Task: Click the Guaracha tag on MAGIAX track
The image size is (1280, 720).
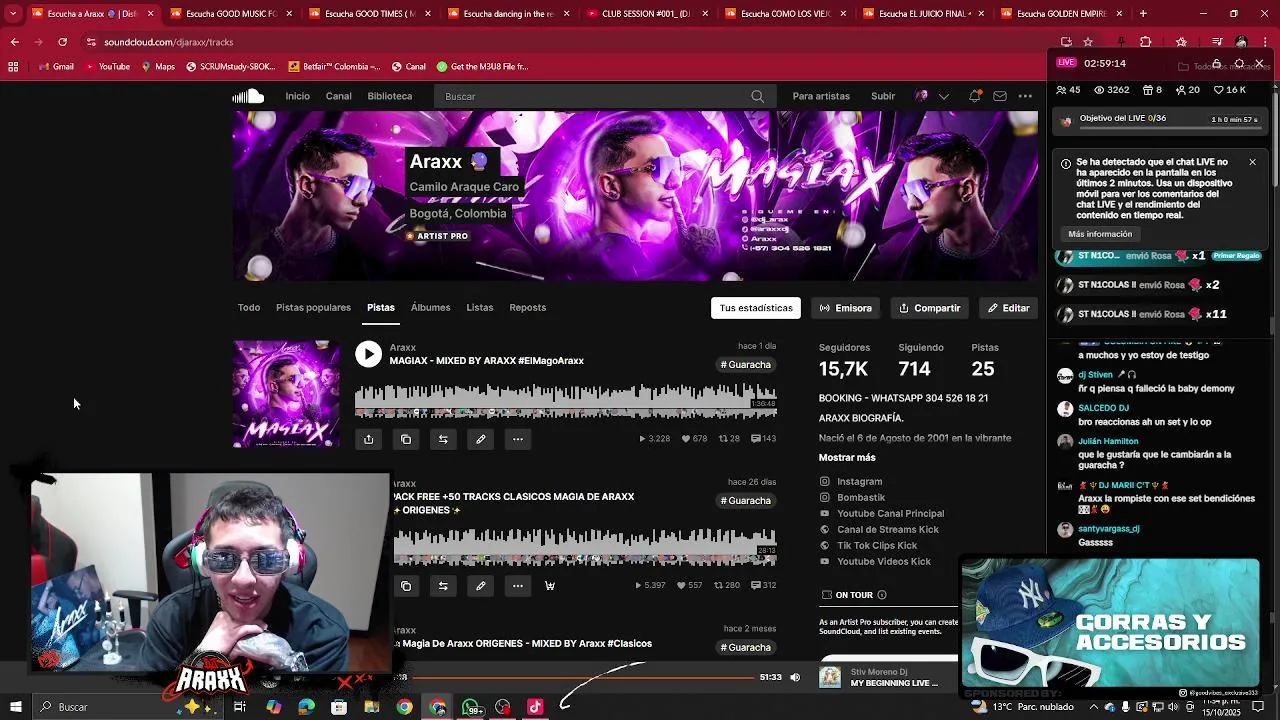Action: (x=746, y=365)
